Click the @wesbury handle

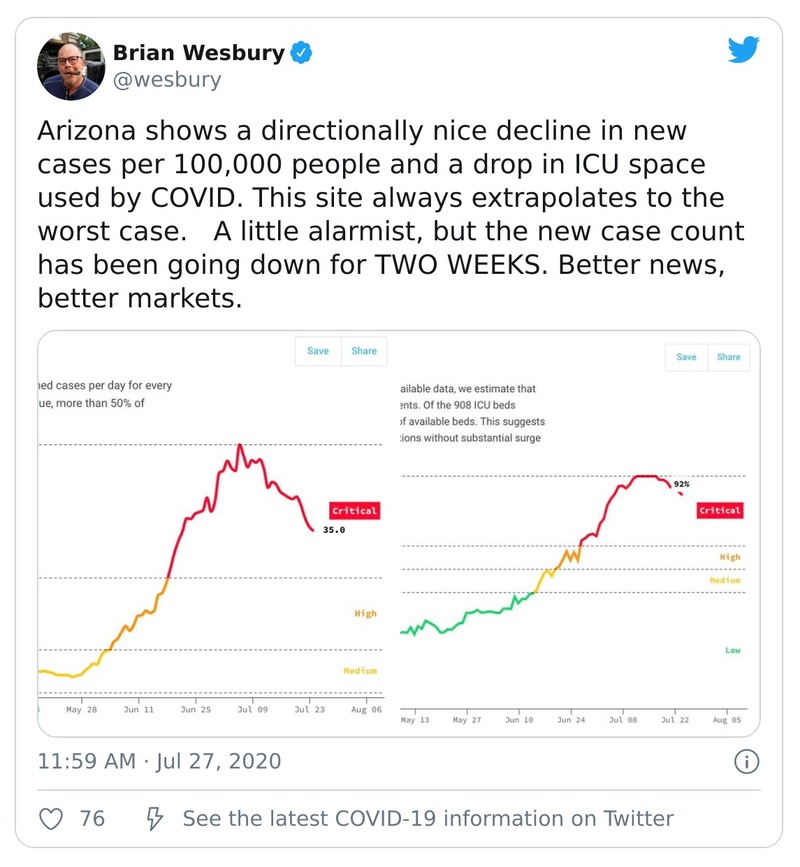tap(167, 80)
